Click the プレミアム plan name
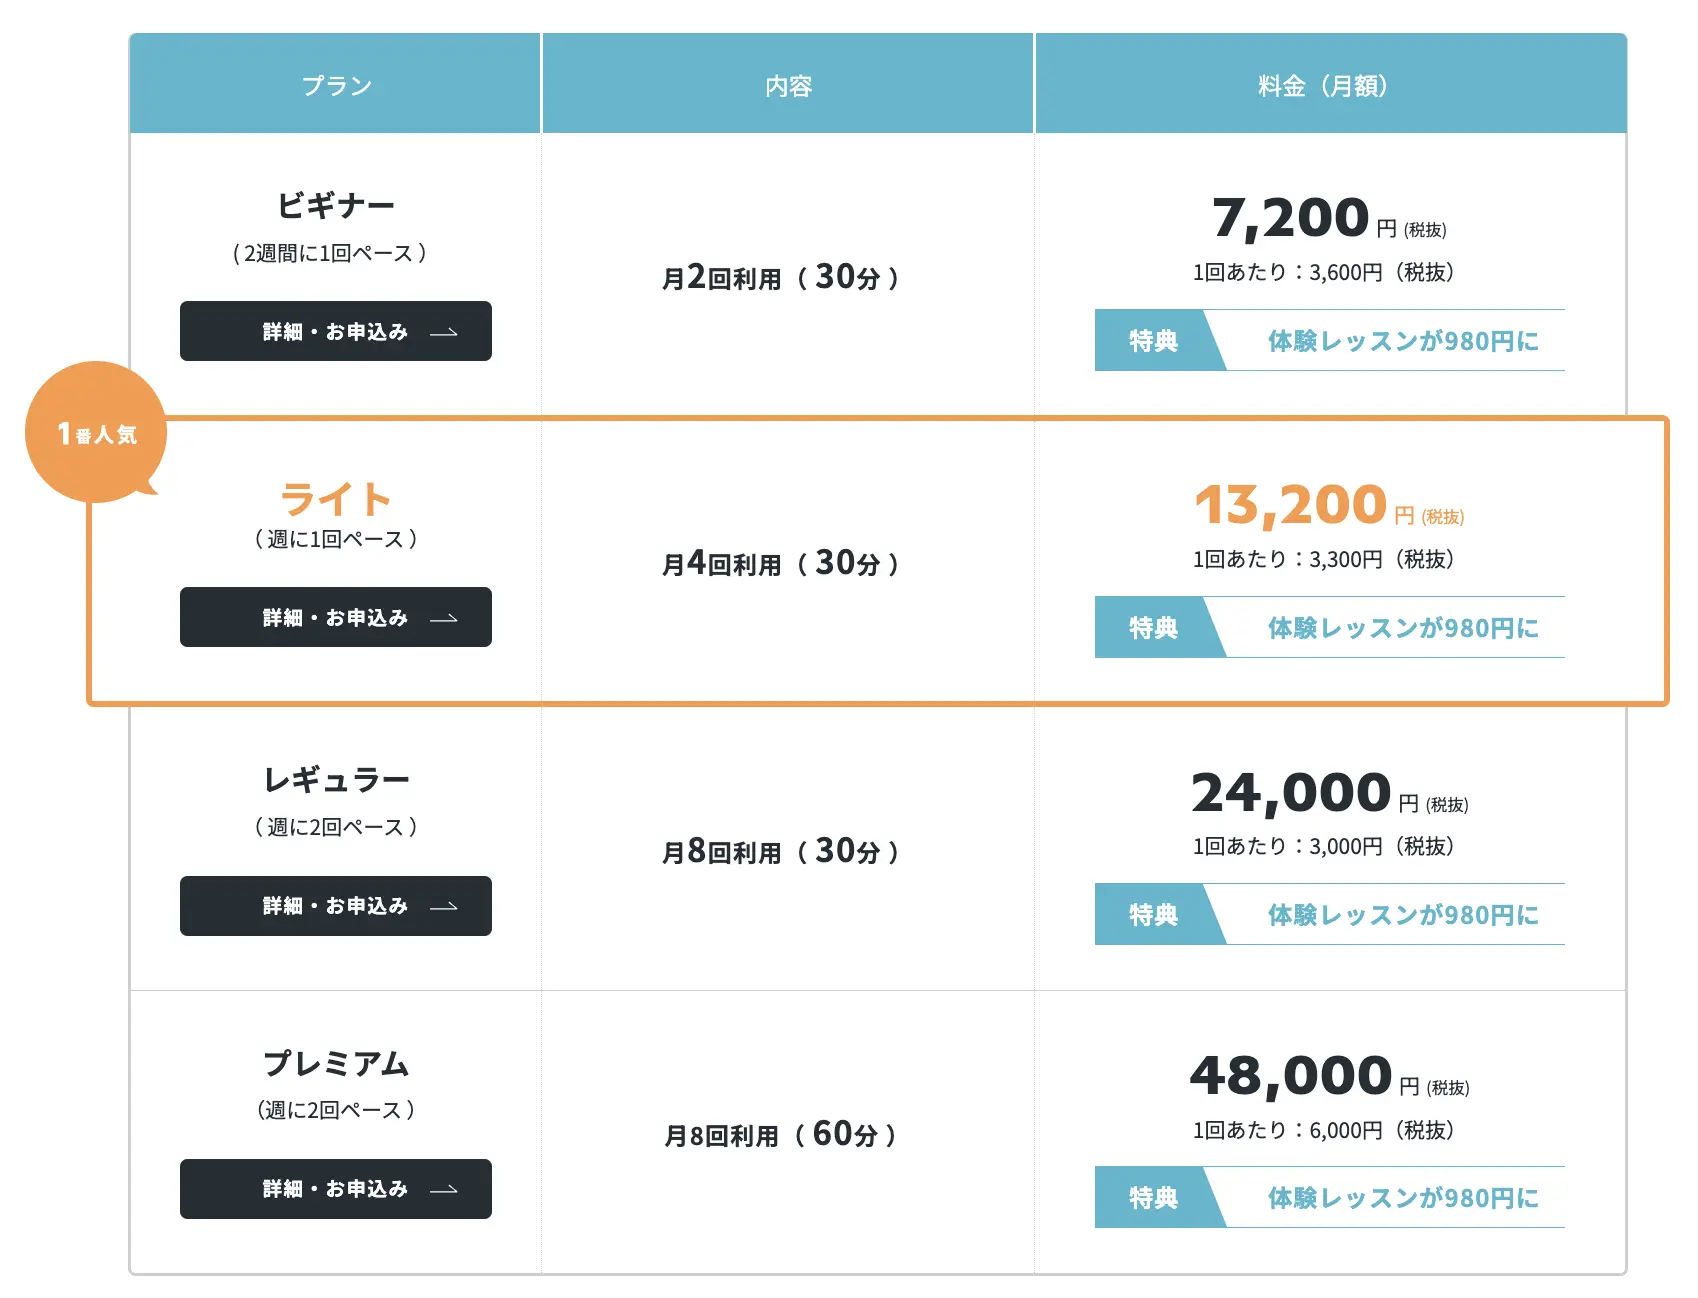 click(x=336, y=1063)
